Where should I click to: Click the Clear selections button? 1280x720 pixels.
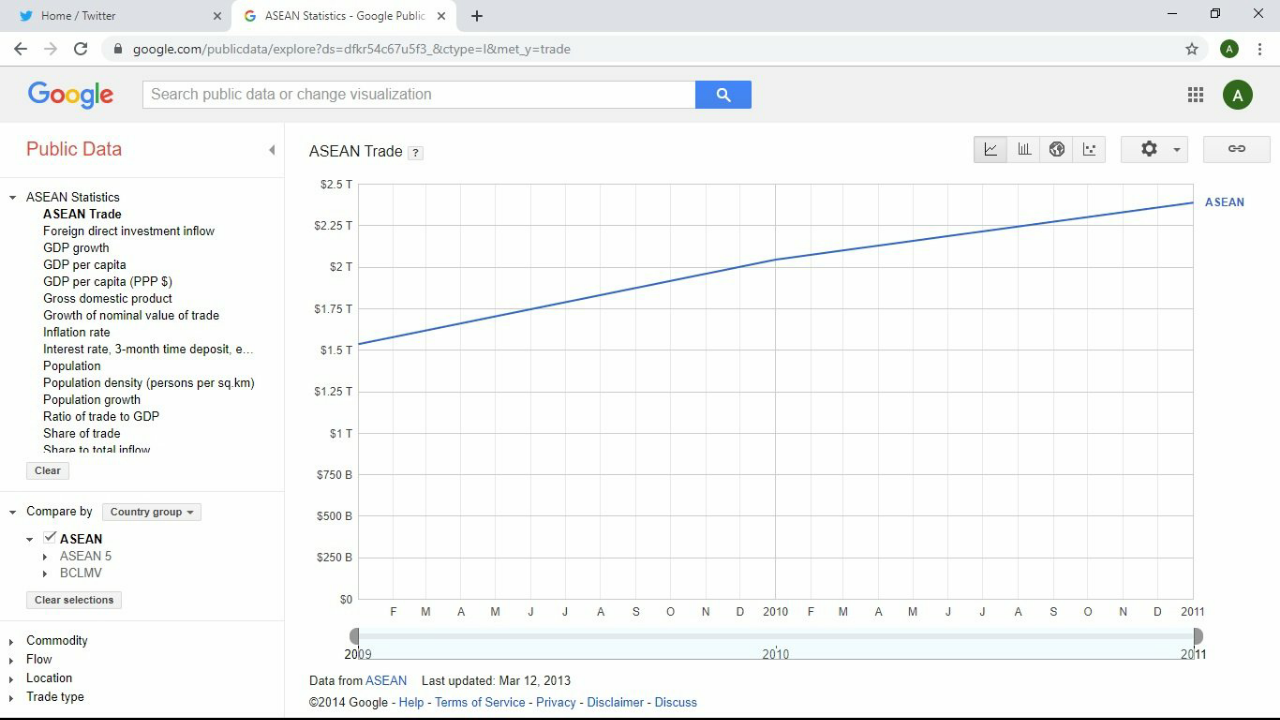tap(75, 600)
